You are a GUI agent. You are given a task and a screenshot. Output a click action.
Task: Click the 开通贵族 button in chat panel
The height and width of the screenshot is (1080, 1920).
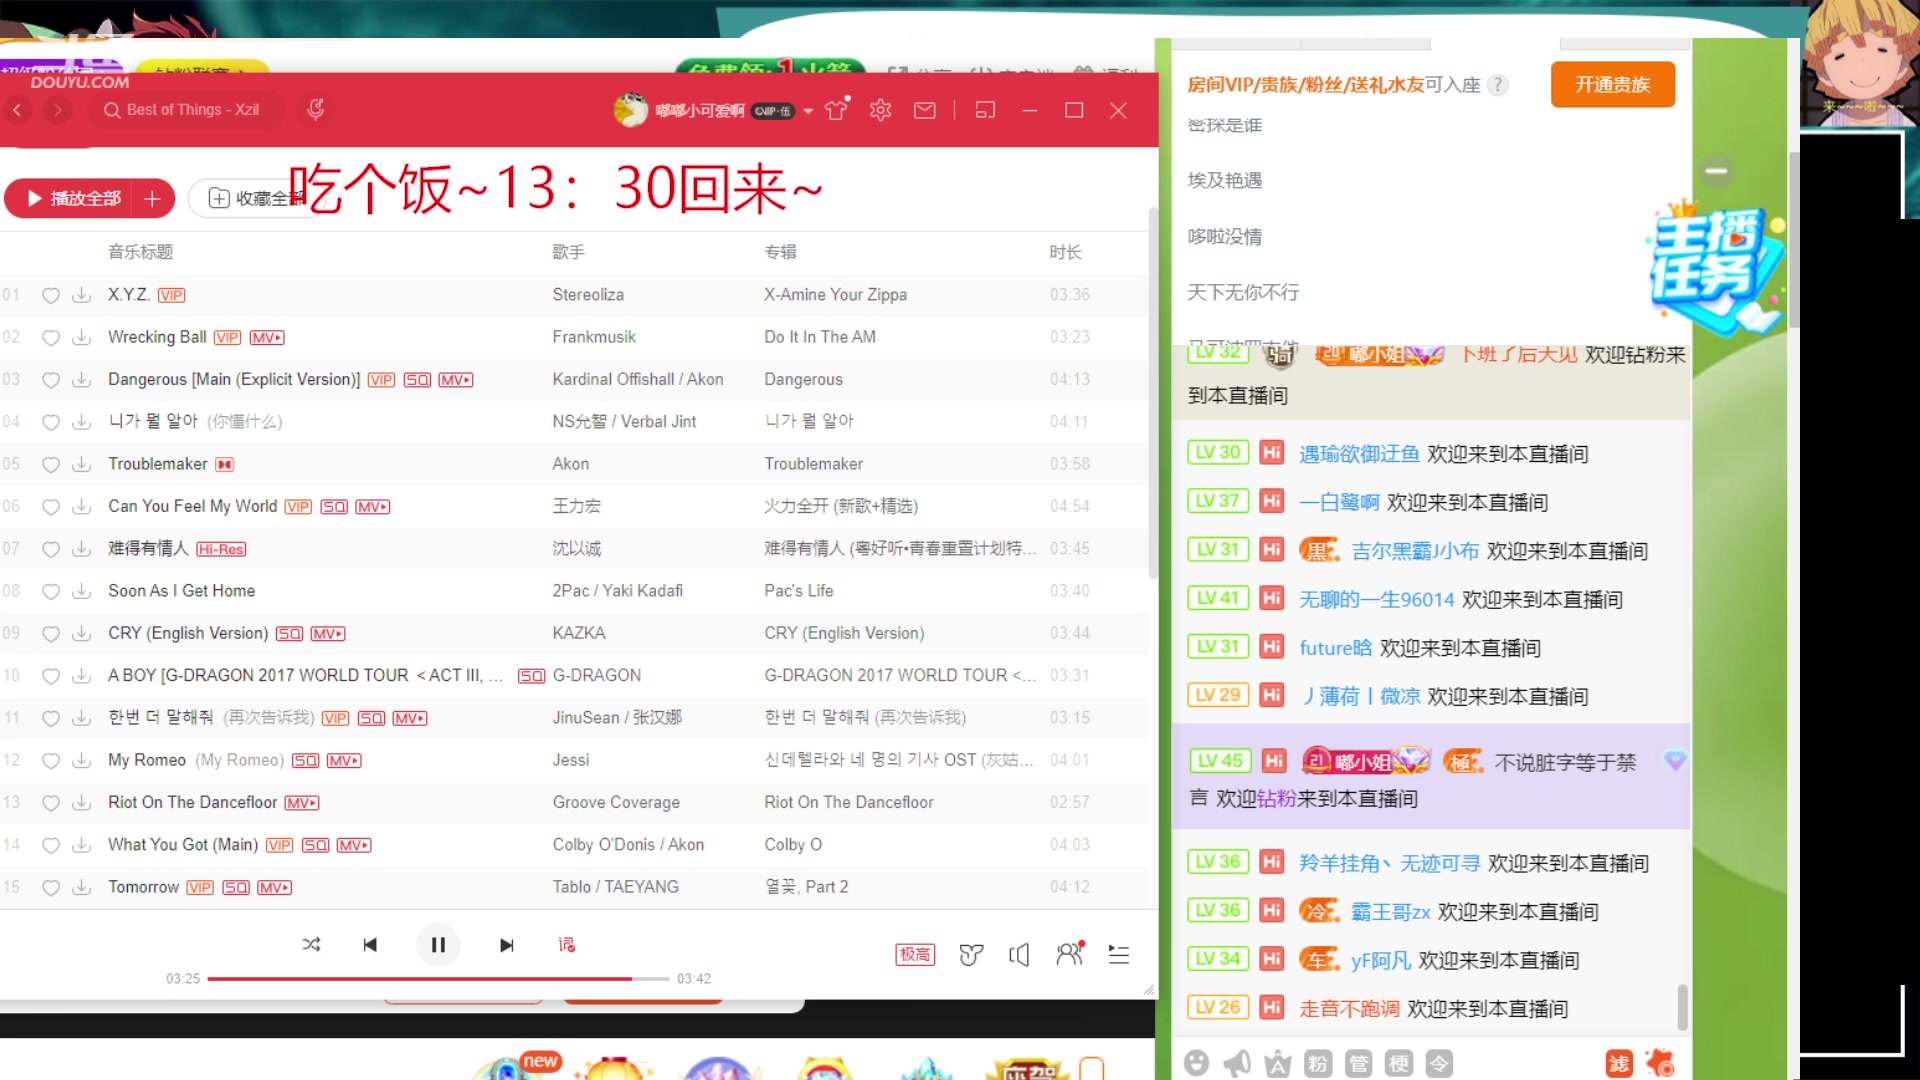(1612, 85)
